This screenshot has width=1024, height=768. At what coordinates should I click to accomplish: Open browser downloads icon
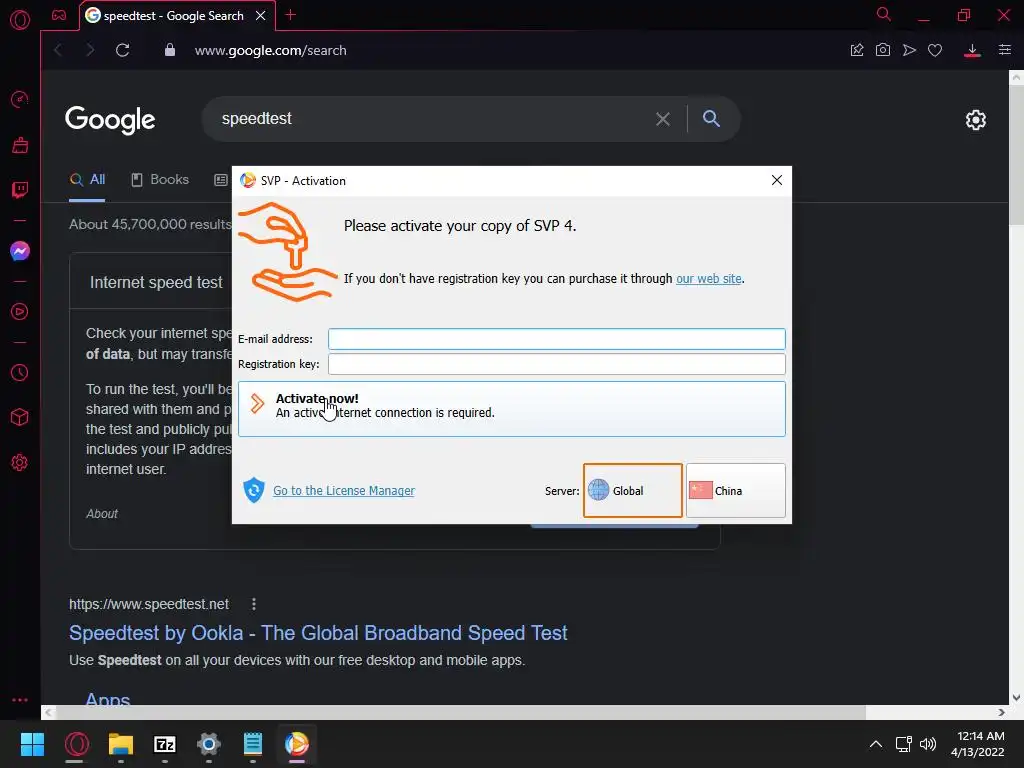(972, 50)
